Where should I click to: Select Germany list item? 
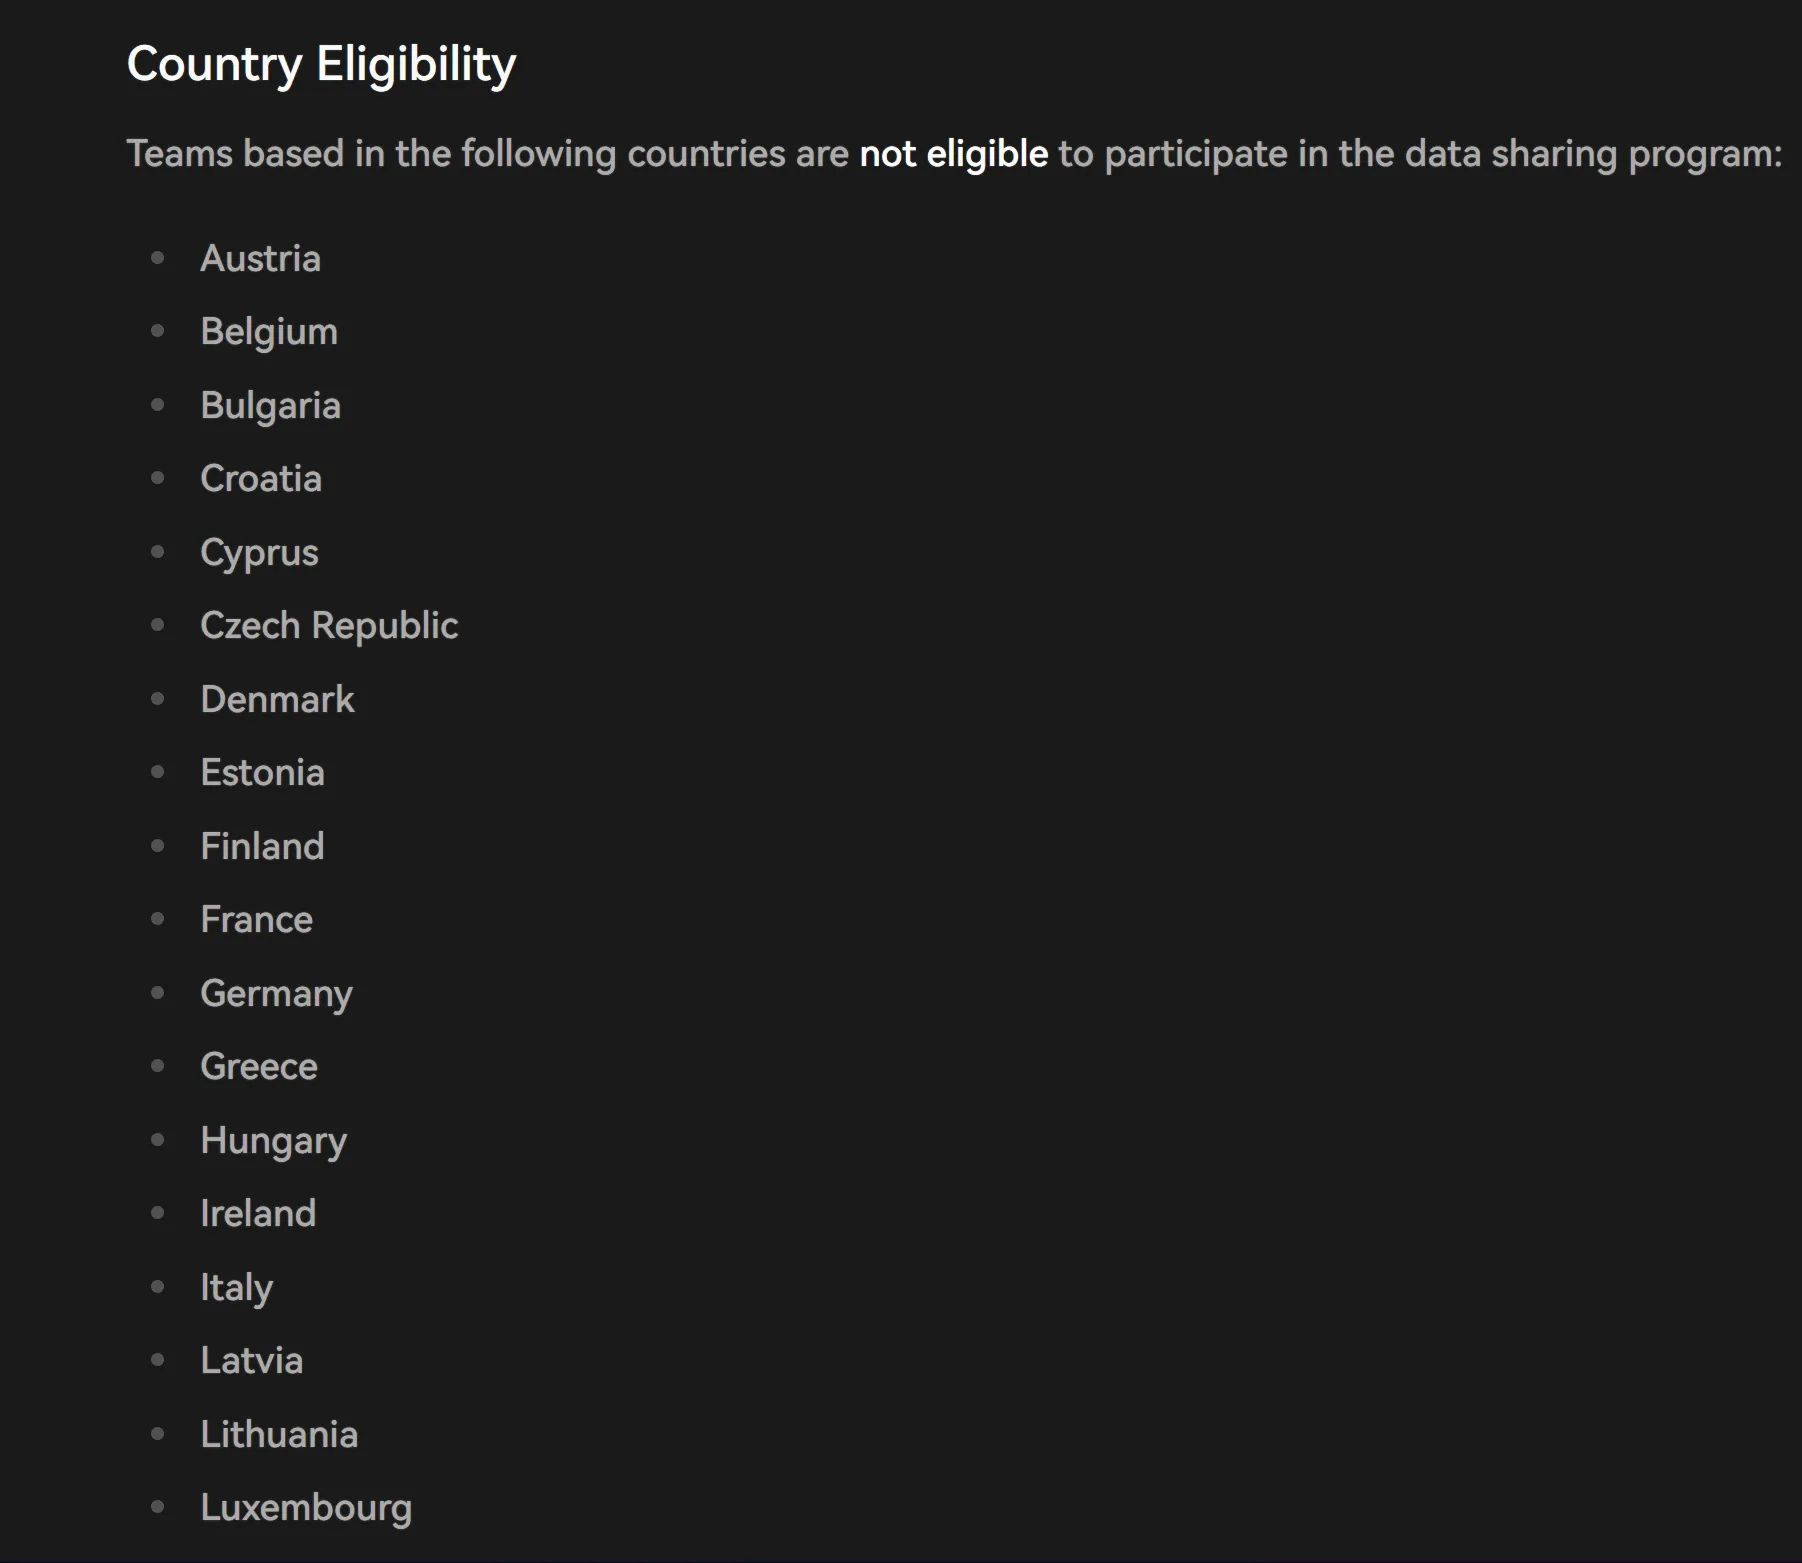click(x=277, y=994)
